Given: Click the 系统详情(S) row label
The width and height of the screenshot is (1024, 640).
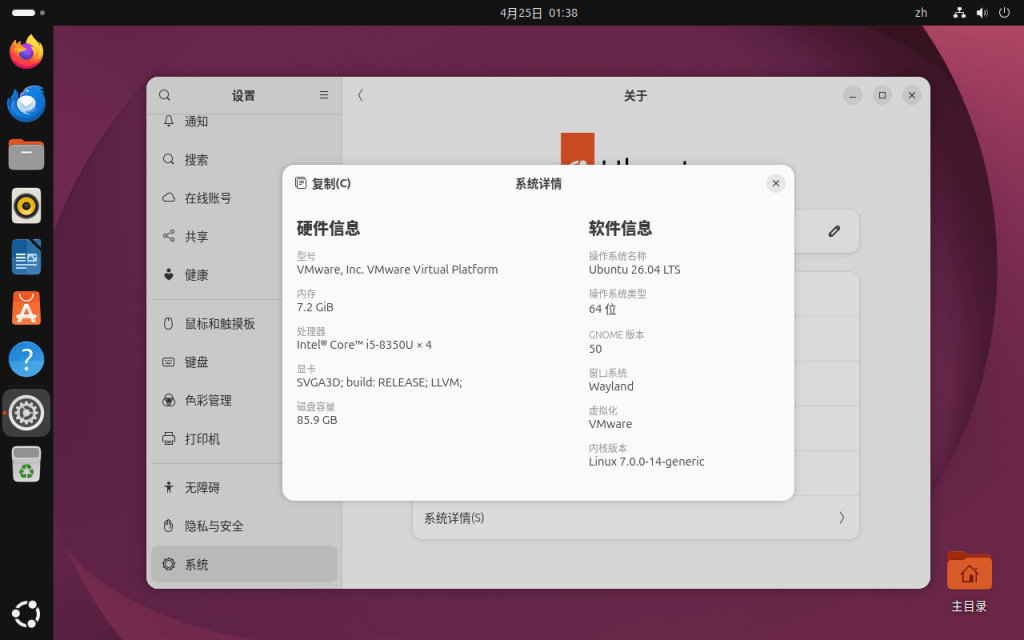Looking at the screenshot, I should [454, 518].
